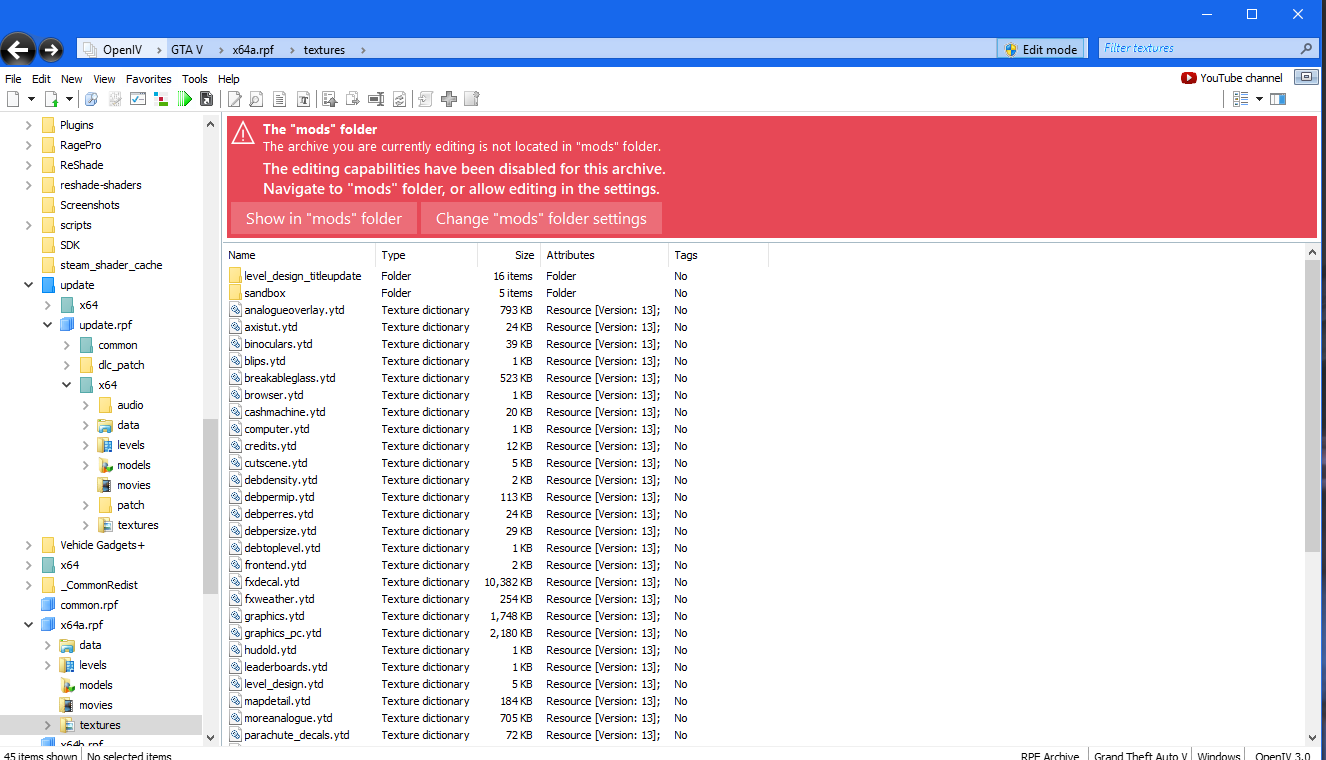Open the Edit menu
Viewport: 1326px width, 760px height.
click(x=41, y=79)
